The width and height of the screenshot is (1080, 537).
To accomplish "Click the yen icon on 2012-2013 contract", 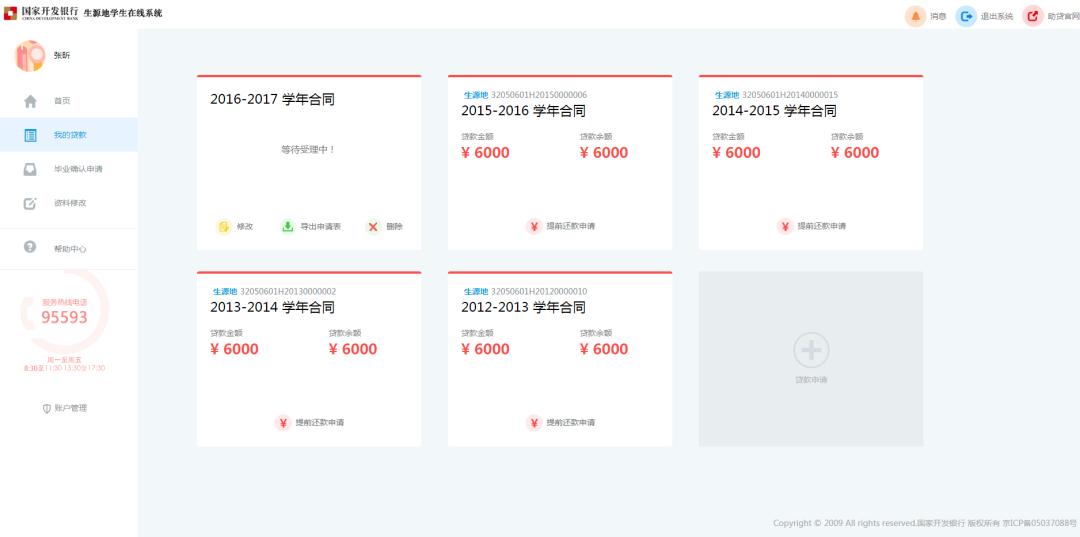I will pyautogui.click(x=534, y=423).
